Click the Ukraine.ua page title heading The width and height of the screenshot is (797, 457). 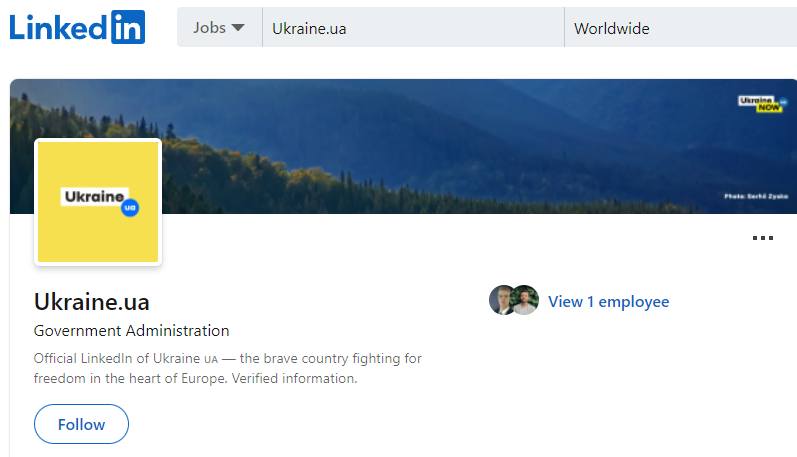[x=92, y=302]
